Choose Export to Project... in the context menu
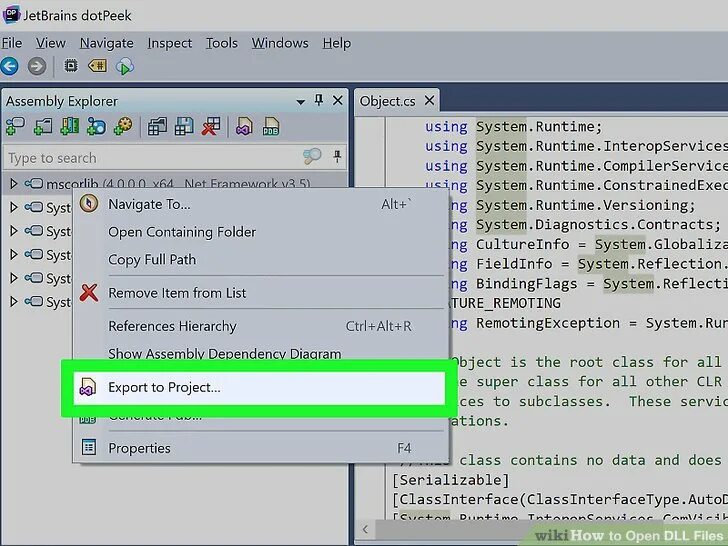728x546 pixels. 259,388
